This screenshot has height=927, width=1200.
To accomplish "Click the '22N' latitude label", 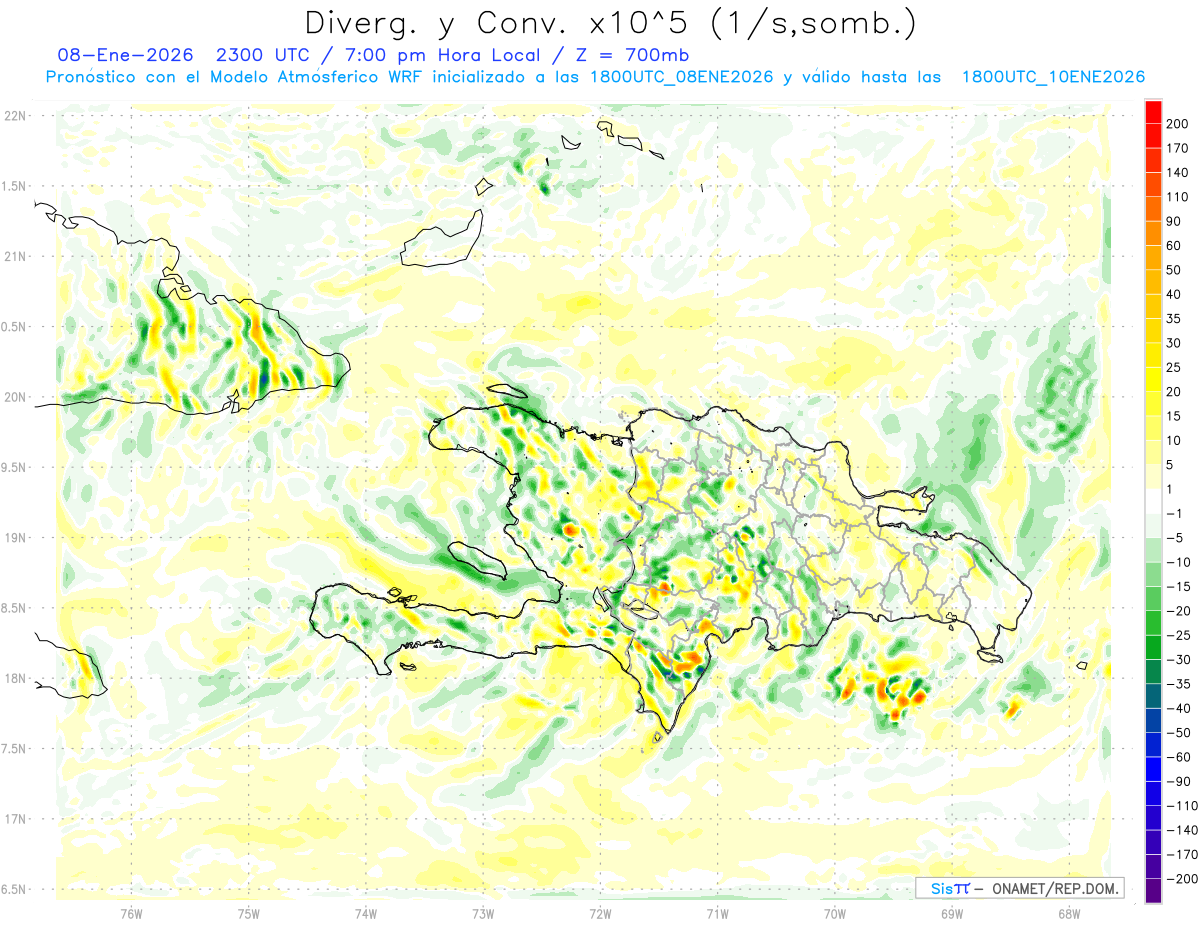I will (14, 115).
